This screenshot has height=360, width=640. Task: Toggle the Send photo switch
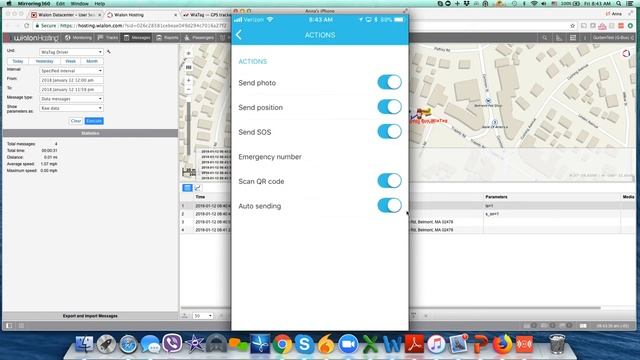tap(389, 82)
